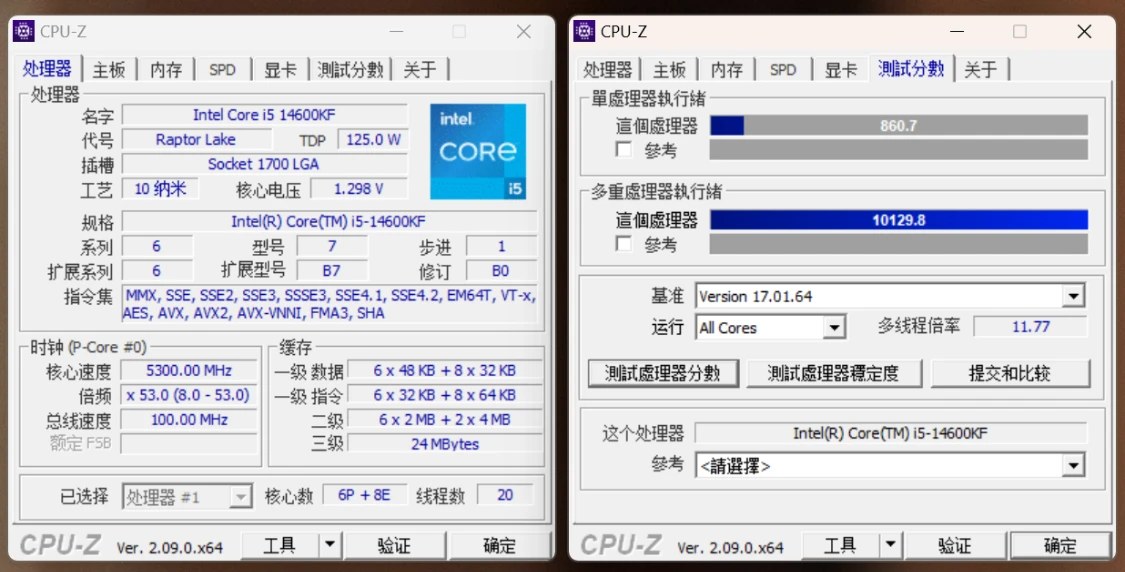Image resolution: width=1125 pixels, height=572 pixels.
Task: Click the 測試處理器穩定度 button
Action: [x=833, y=373]
